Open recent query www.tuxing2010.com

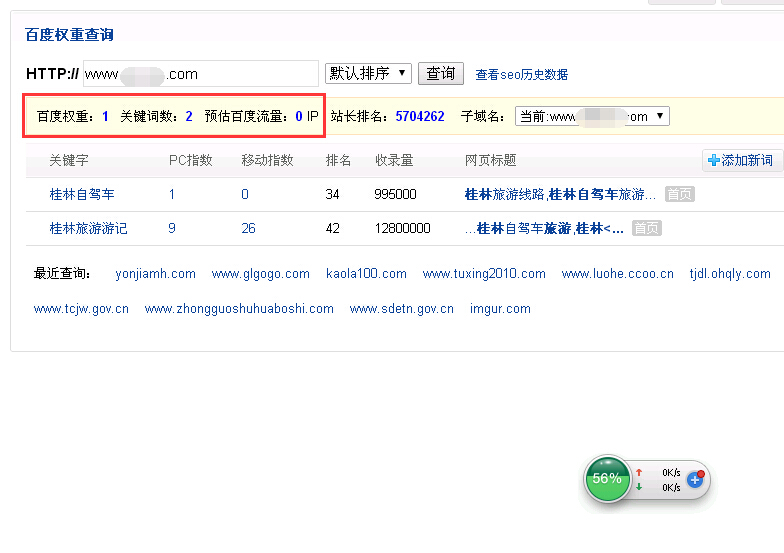484,274
